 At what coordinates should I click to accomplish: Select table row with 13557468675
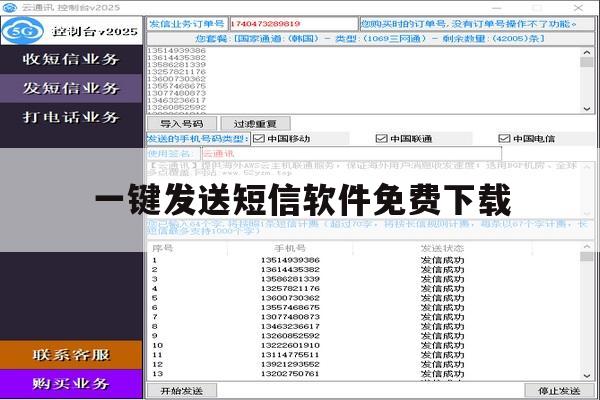(364, 308)
